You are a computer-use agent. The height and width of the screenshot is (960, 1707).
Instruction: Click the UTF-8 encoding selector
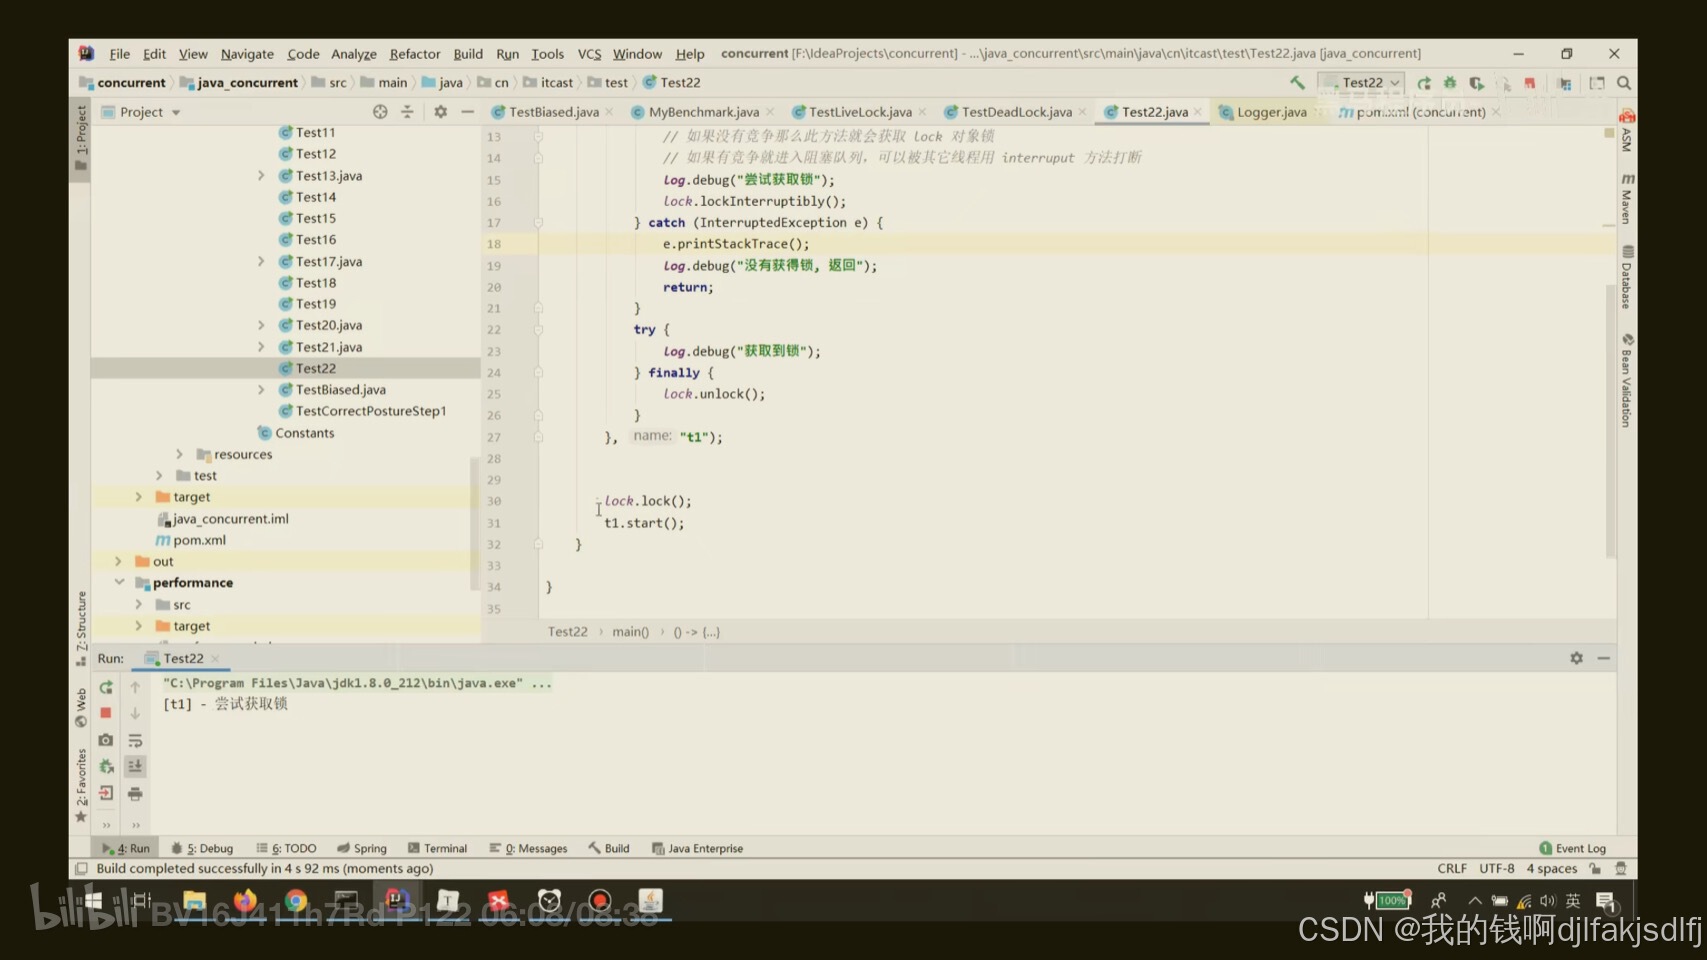click(x=1496, y=869)
